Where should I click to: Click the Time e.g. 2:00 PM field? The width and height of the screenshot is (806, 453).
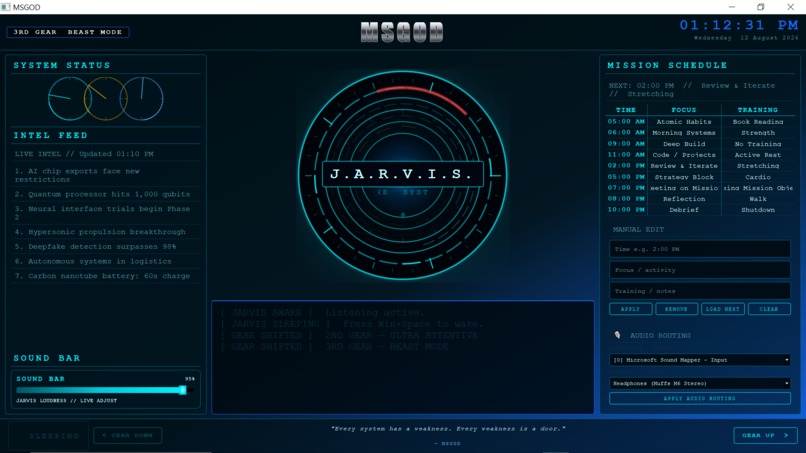[700, 249]
